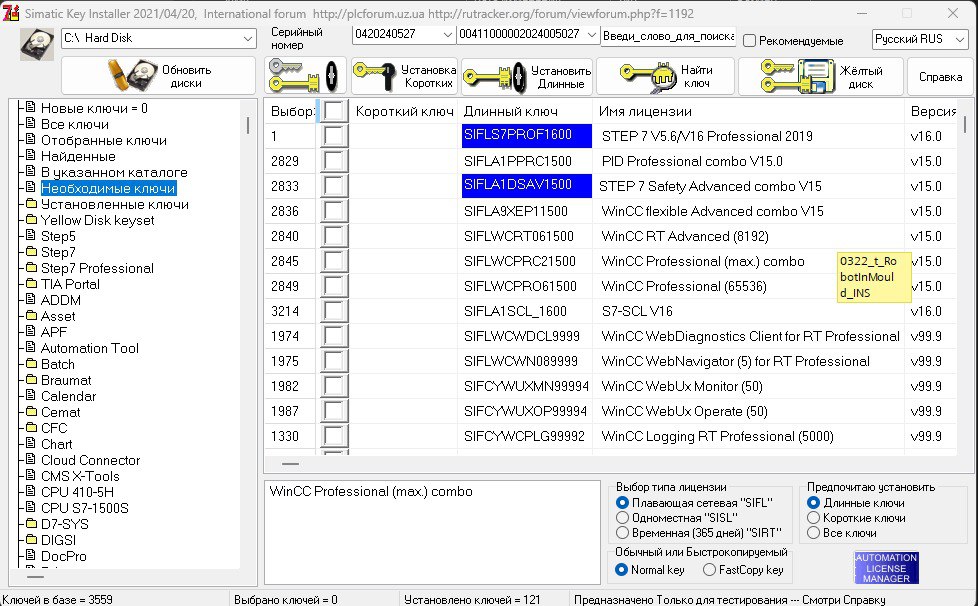Viewport: 978px width, 606px height.
Task: Click the Batch folder icon
Action: pyautogui.click(x=31, y=364)
